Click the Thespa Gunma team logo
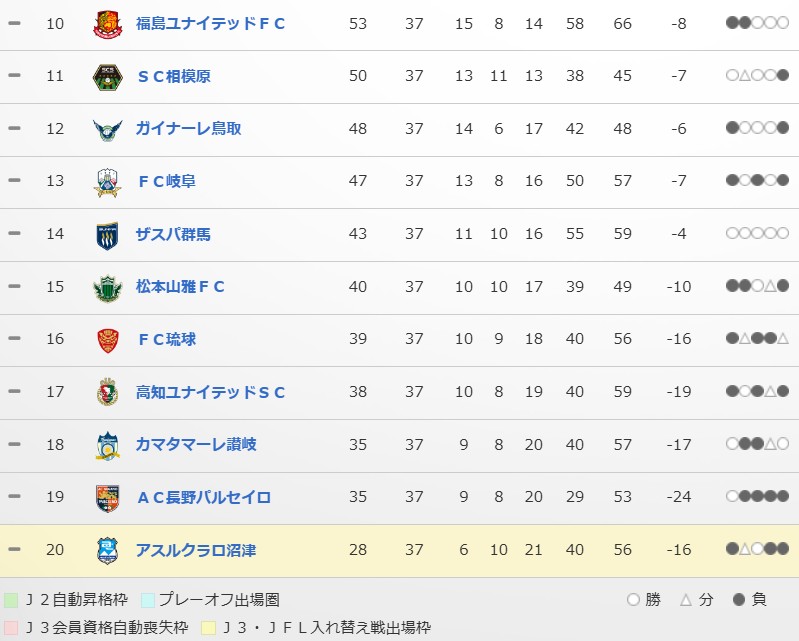 click(x=107, y=234)
